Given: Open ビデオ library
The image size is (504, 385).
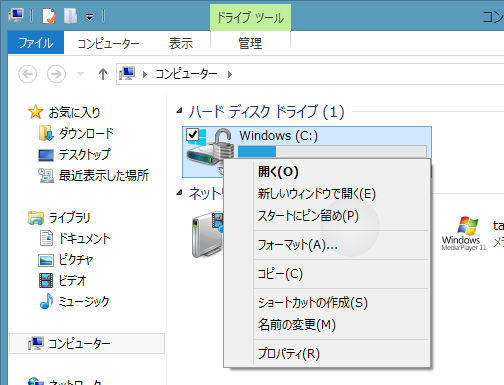Looking at the screenshot, I should tap(72, 280).
